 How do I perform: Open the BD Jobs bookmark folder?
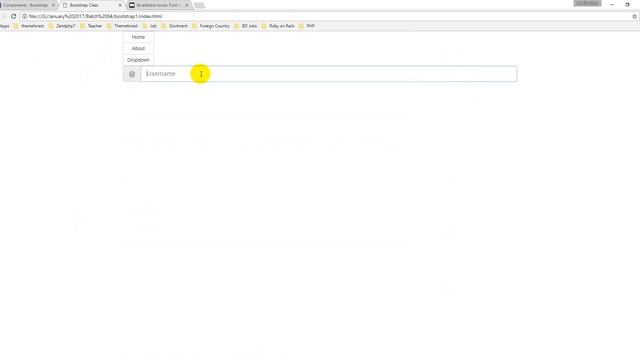point(245,26)
